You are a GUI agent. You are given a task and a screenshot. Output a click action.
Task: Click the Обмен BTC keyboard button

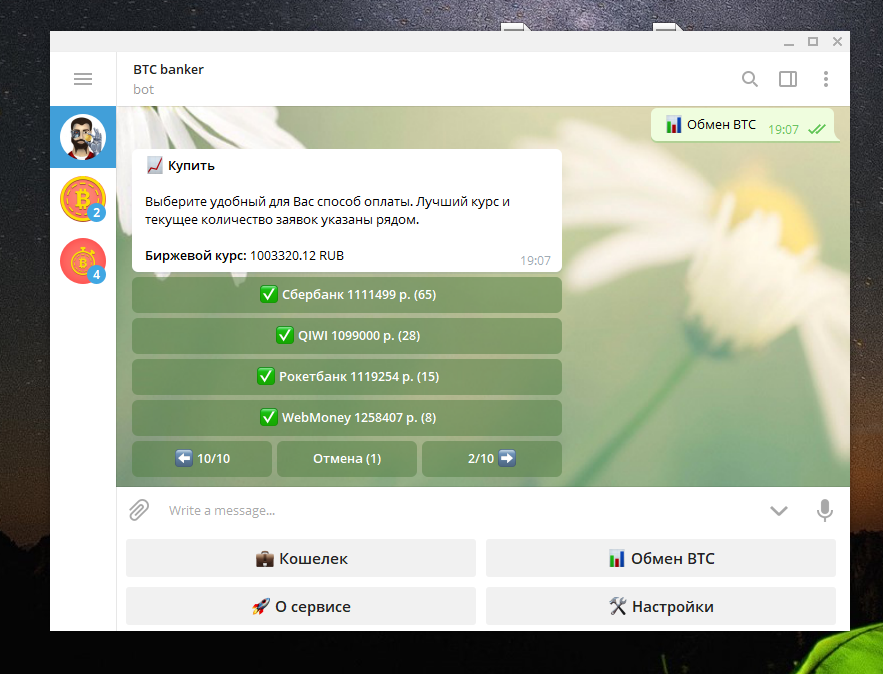coord(661,558)
